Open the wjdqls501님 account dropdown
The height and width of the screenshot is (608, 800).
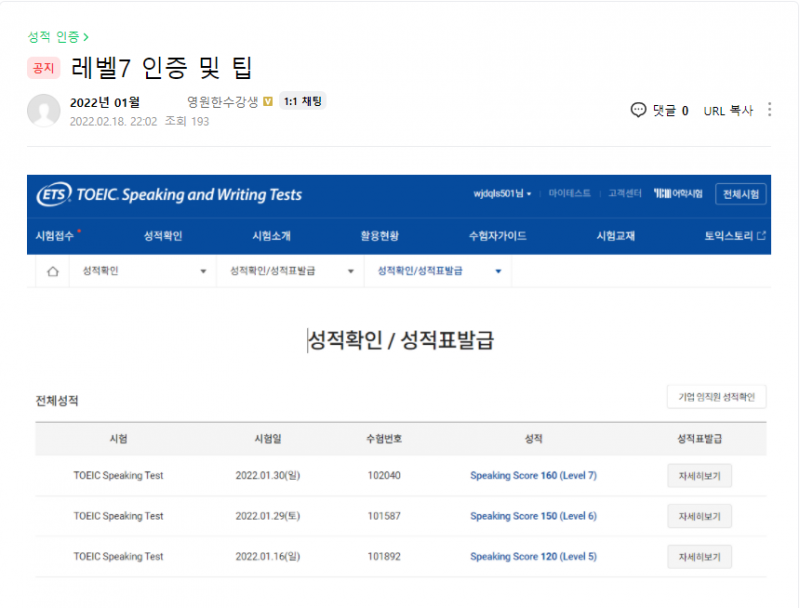click(x=502, y=194)
